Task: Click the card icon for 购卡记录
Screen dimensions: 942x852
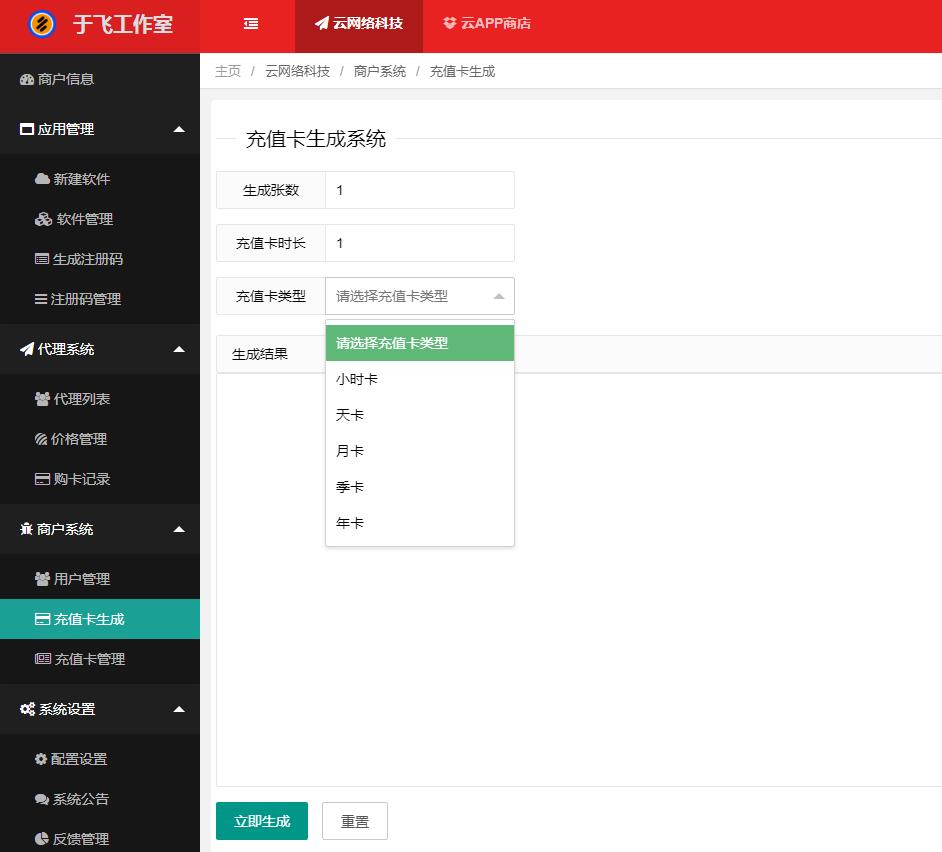Action: 42,479
